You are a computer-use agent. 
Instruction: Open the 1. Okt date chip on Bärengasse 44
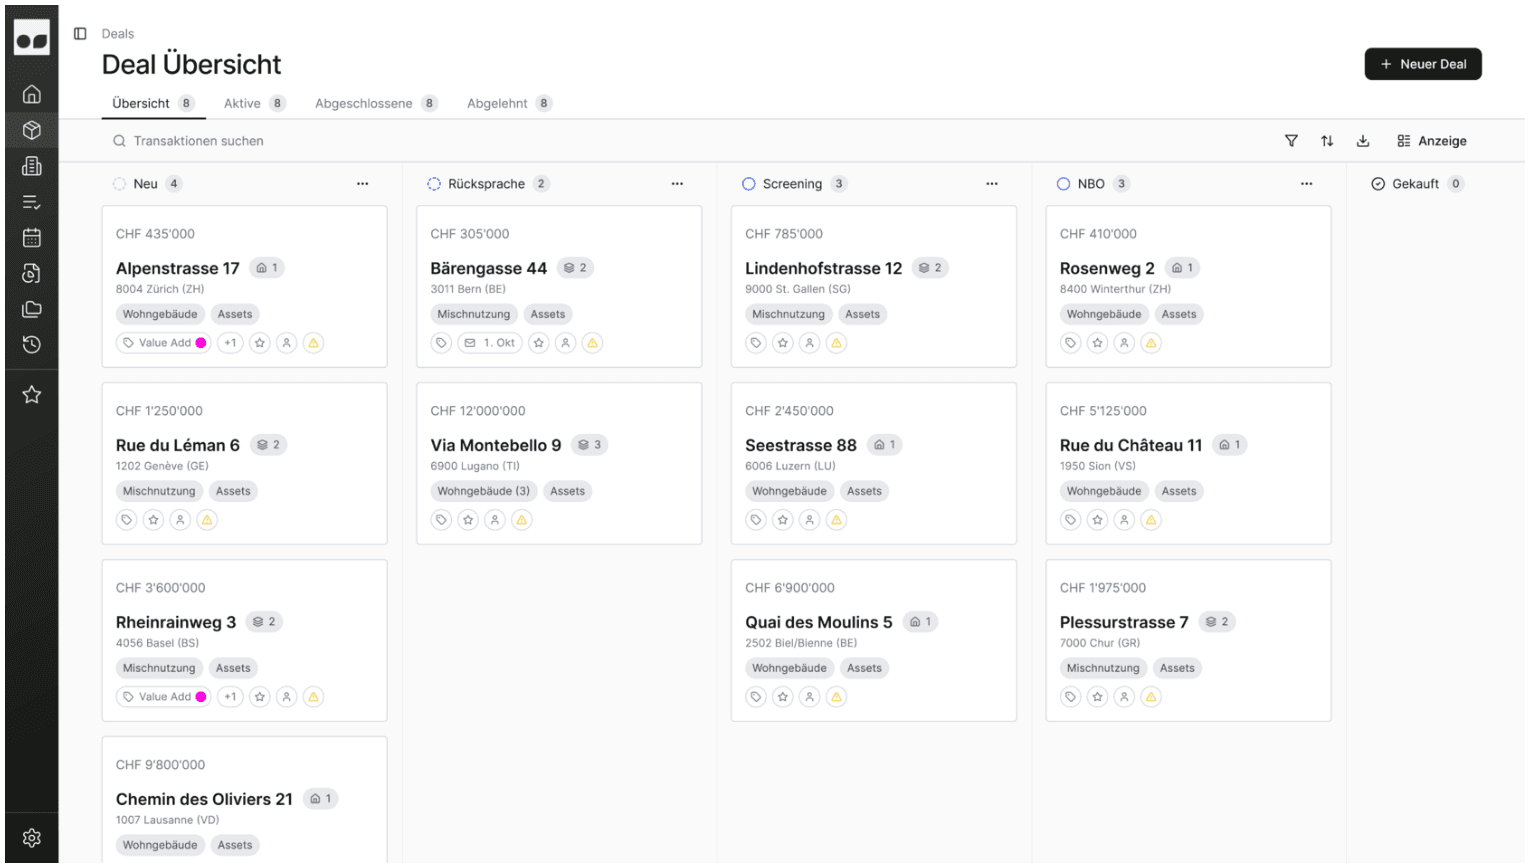tap(490, 343)
